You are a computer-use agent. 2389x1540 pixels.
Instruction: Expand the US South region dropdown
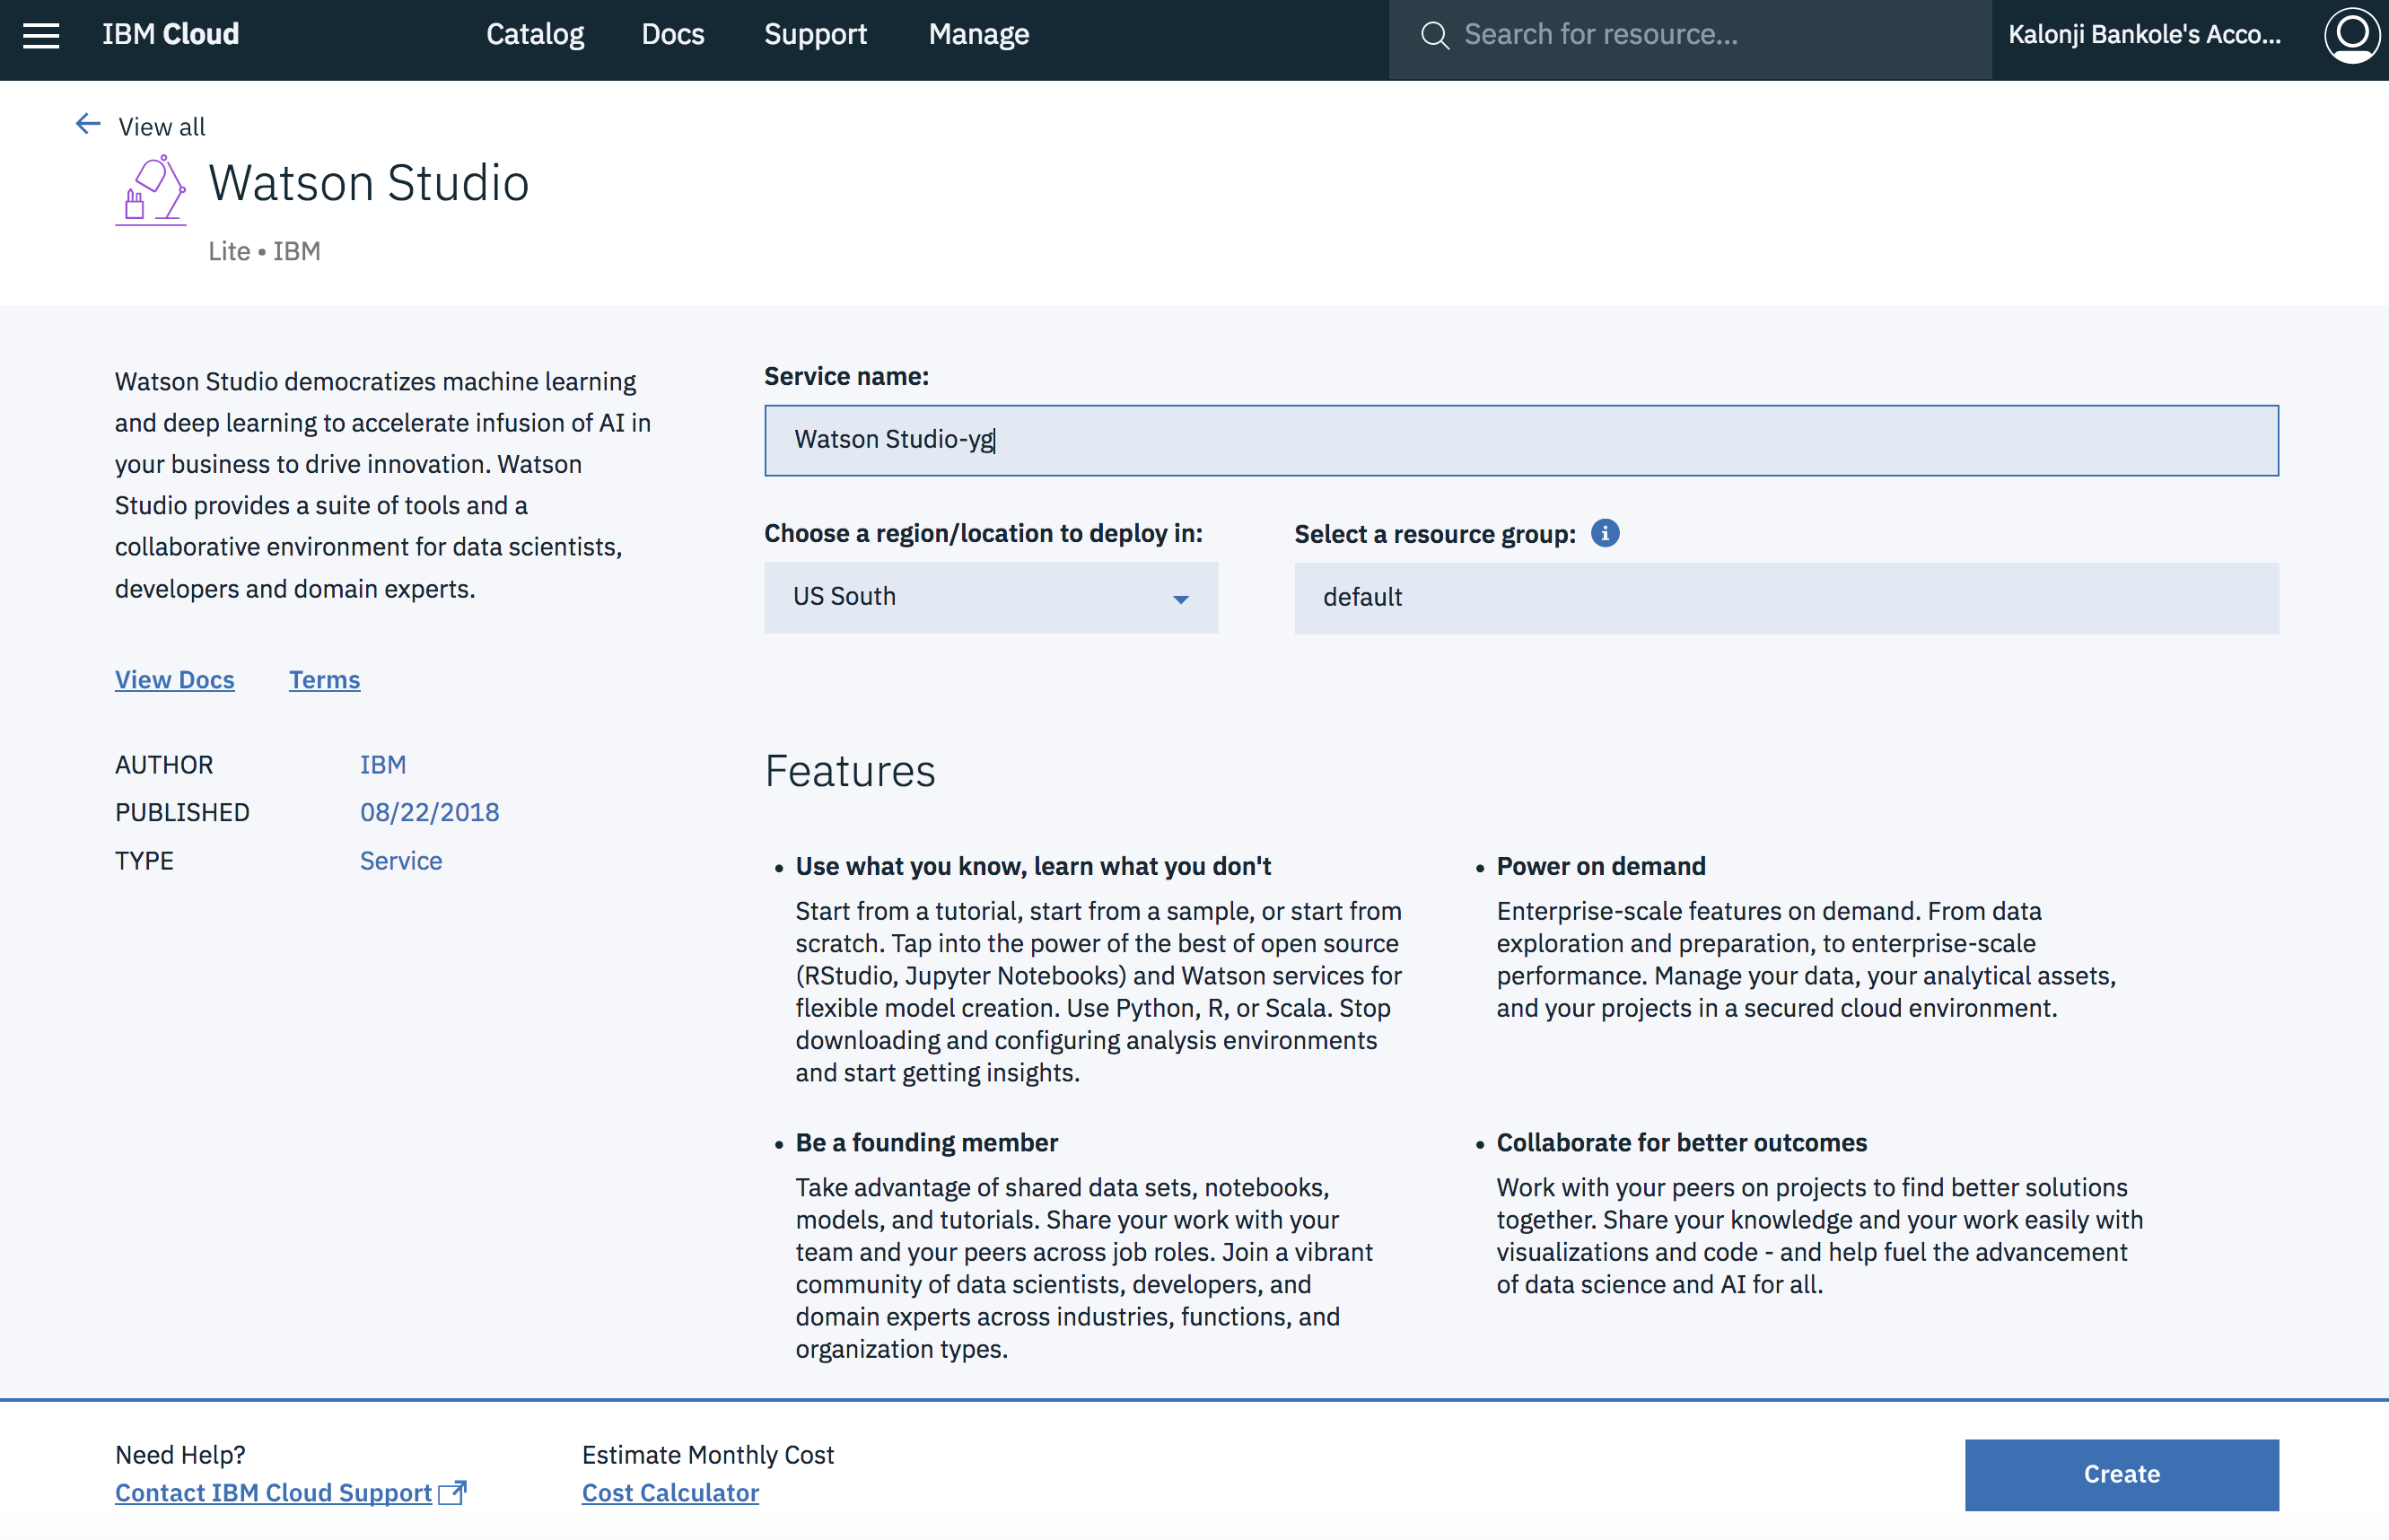tap(990, 597)
